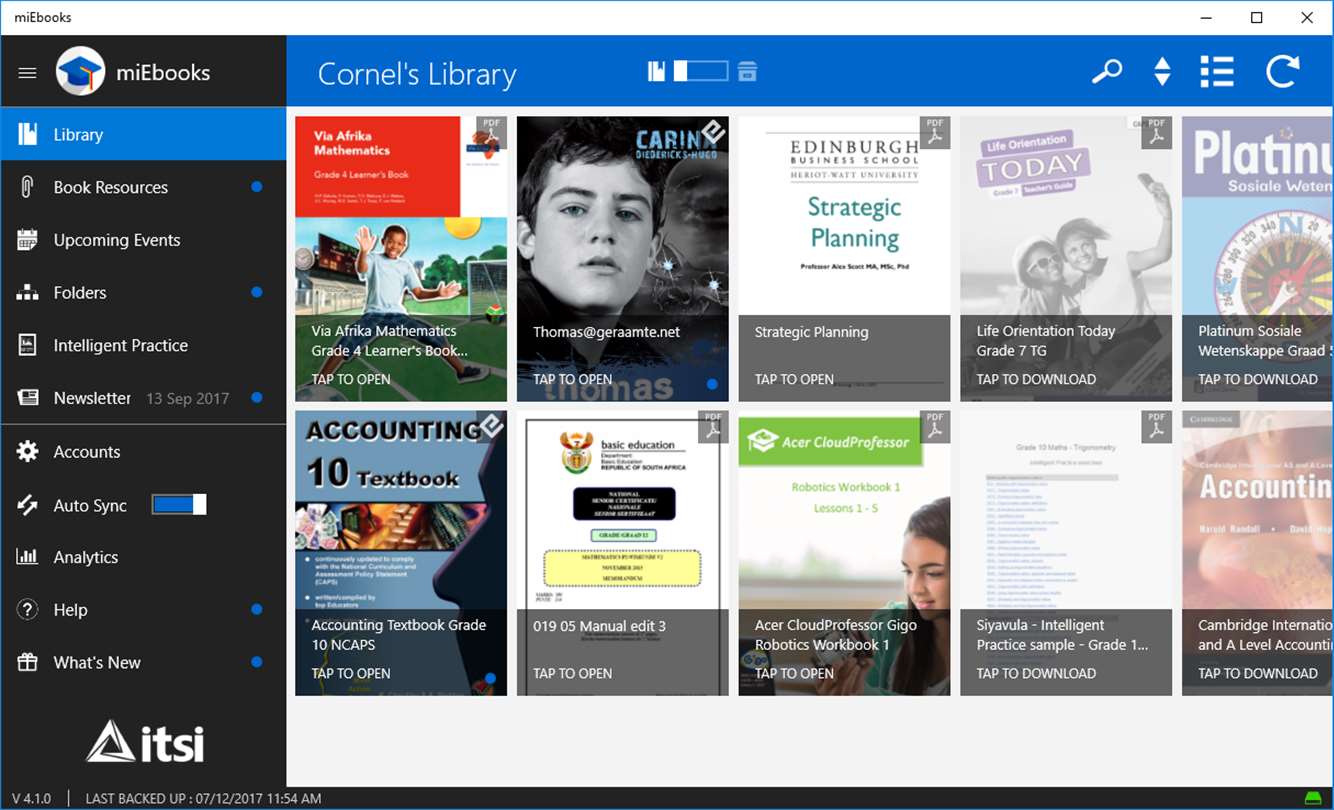Click the Accounts gear icon

pyautogui.click(x=27, y=452)
